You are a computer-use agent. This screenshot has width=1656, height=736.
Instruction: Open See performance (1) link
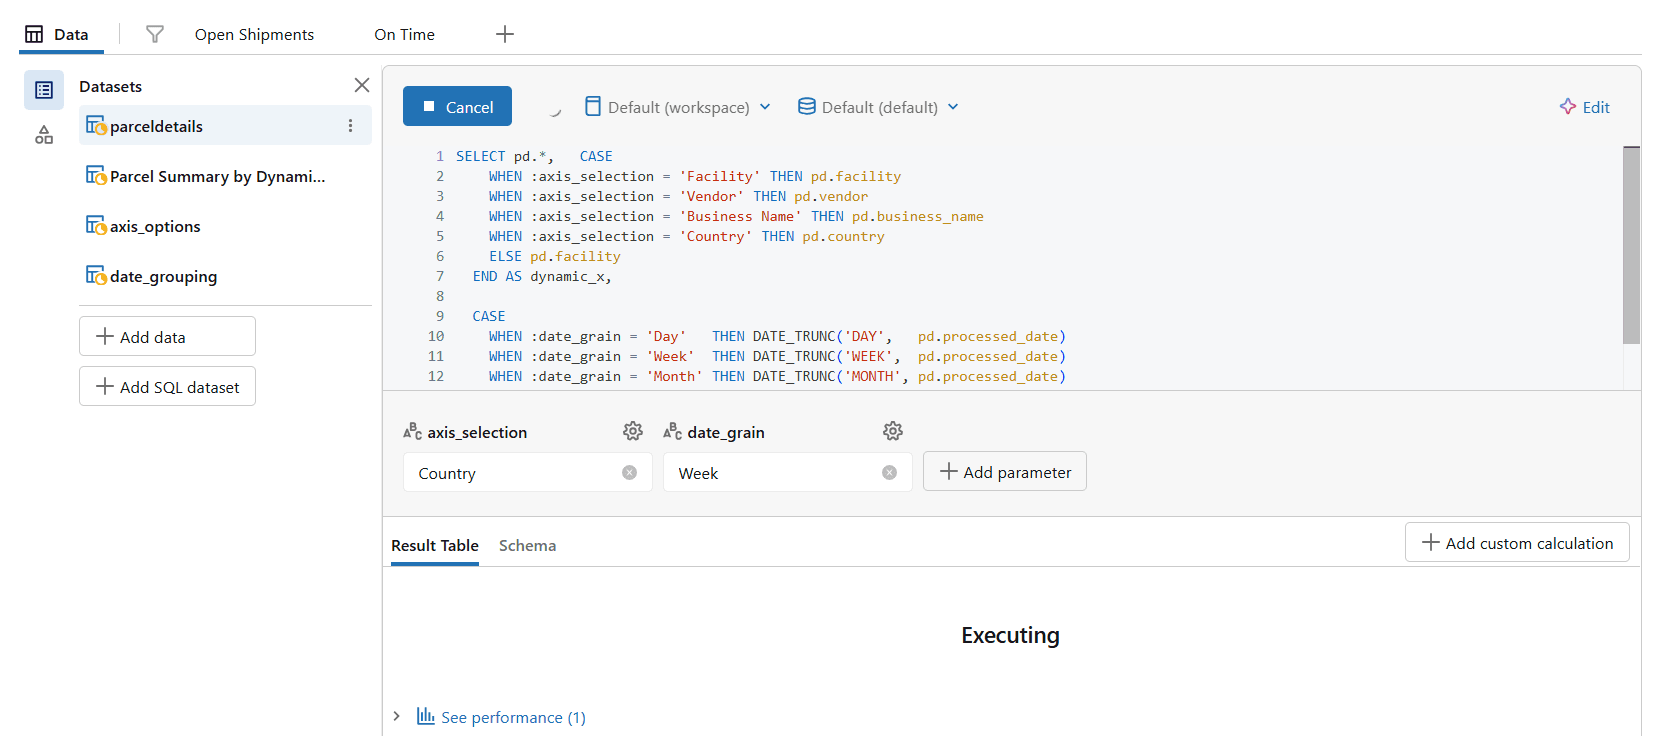coord(513,717)
